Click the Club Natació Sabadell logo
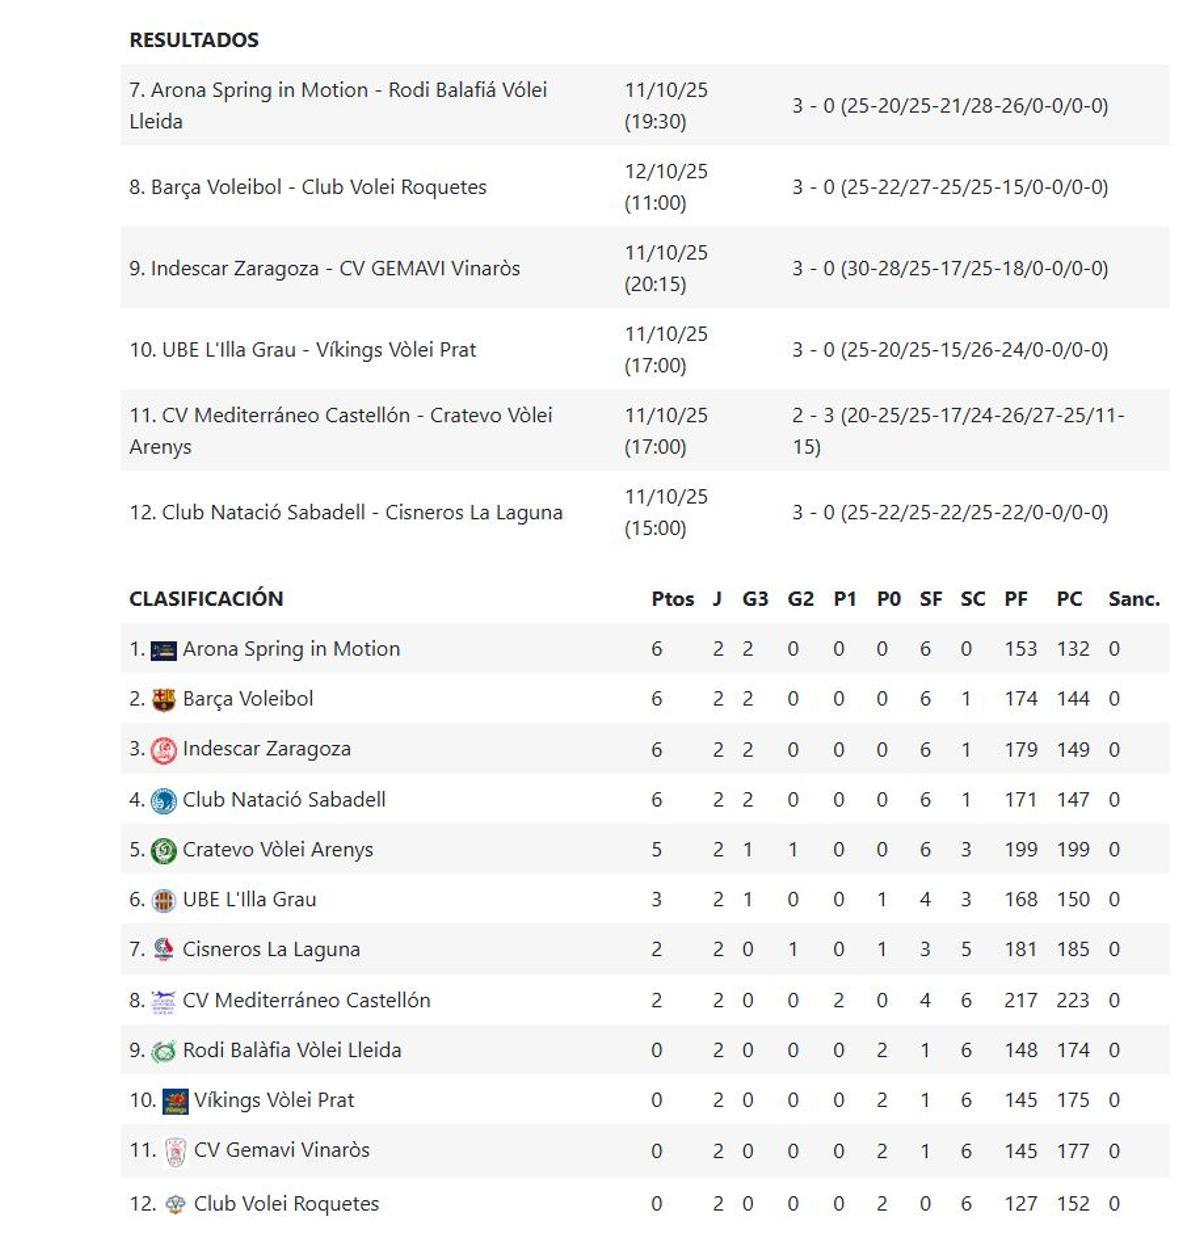 tap(163, 801)
